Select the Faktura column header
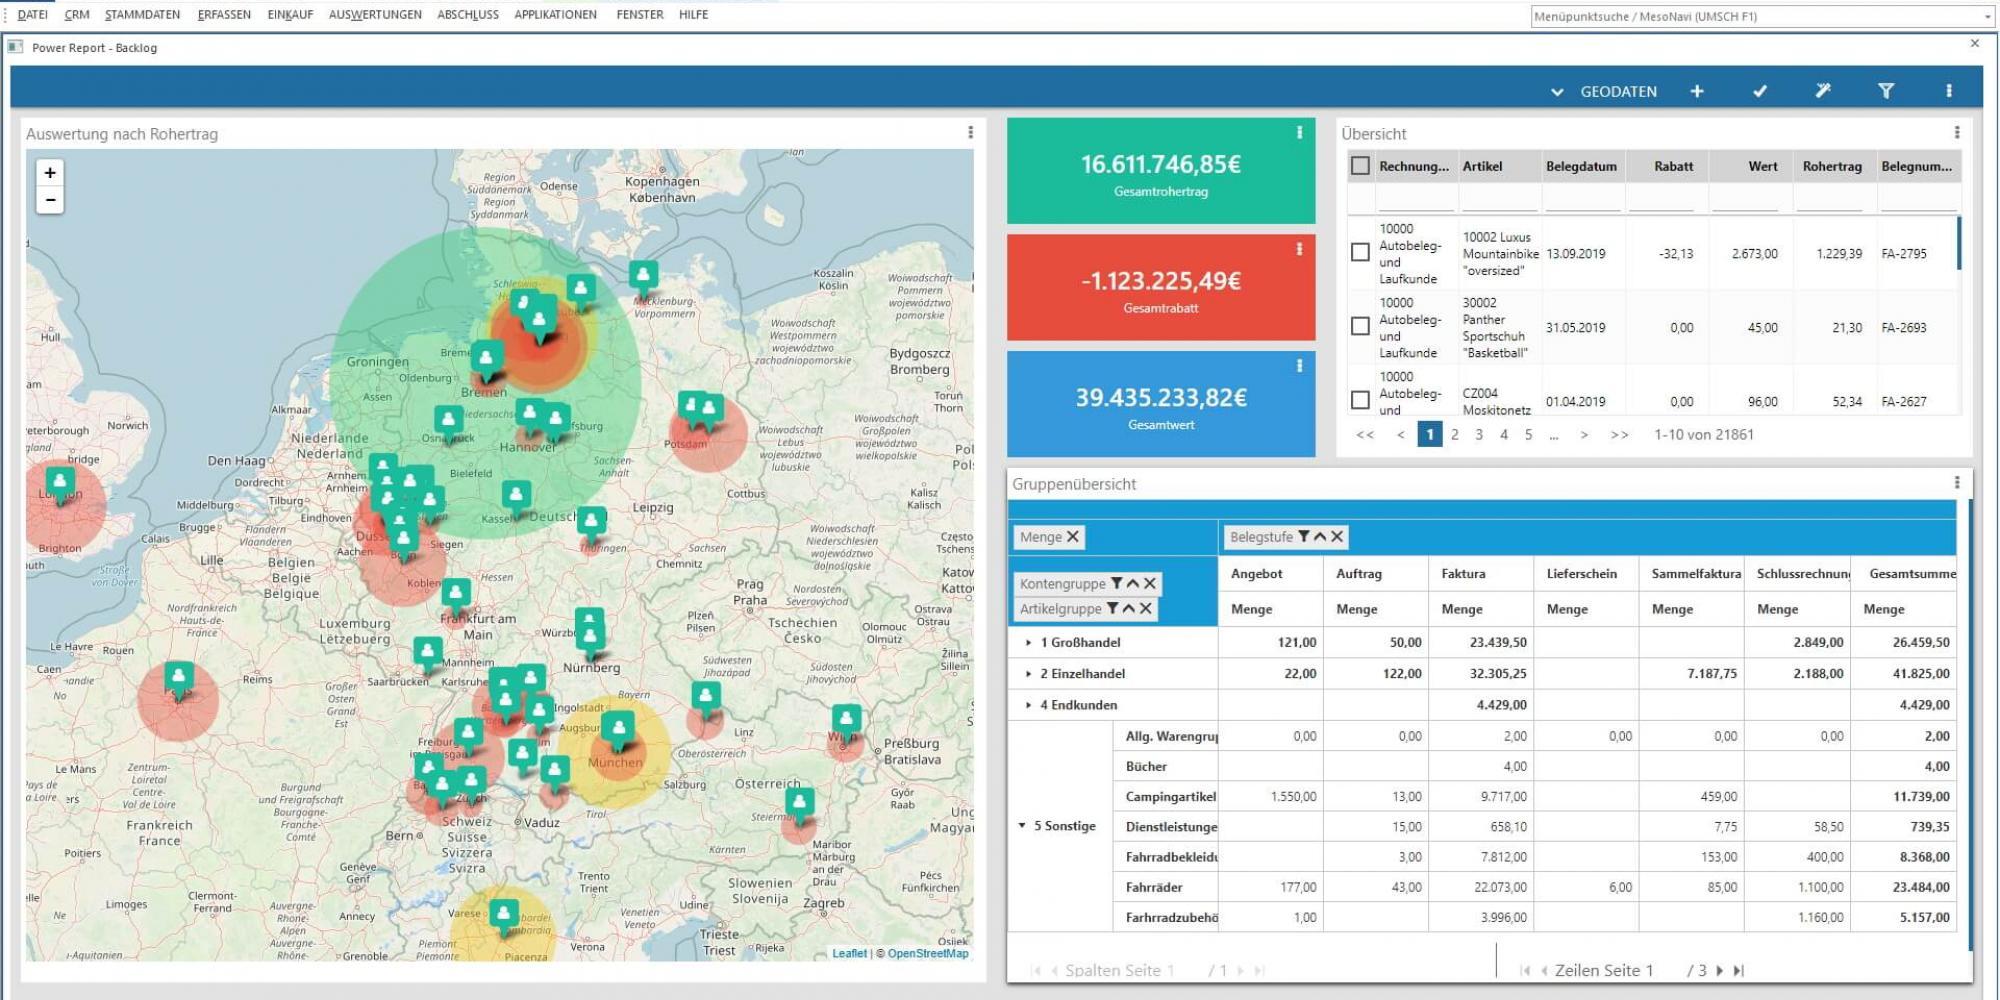The height and width of the screenshot is (1000, 2000). [1481, 573]
